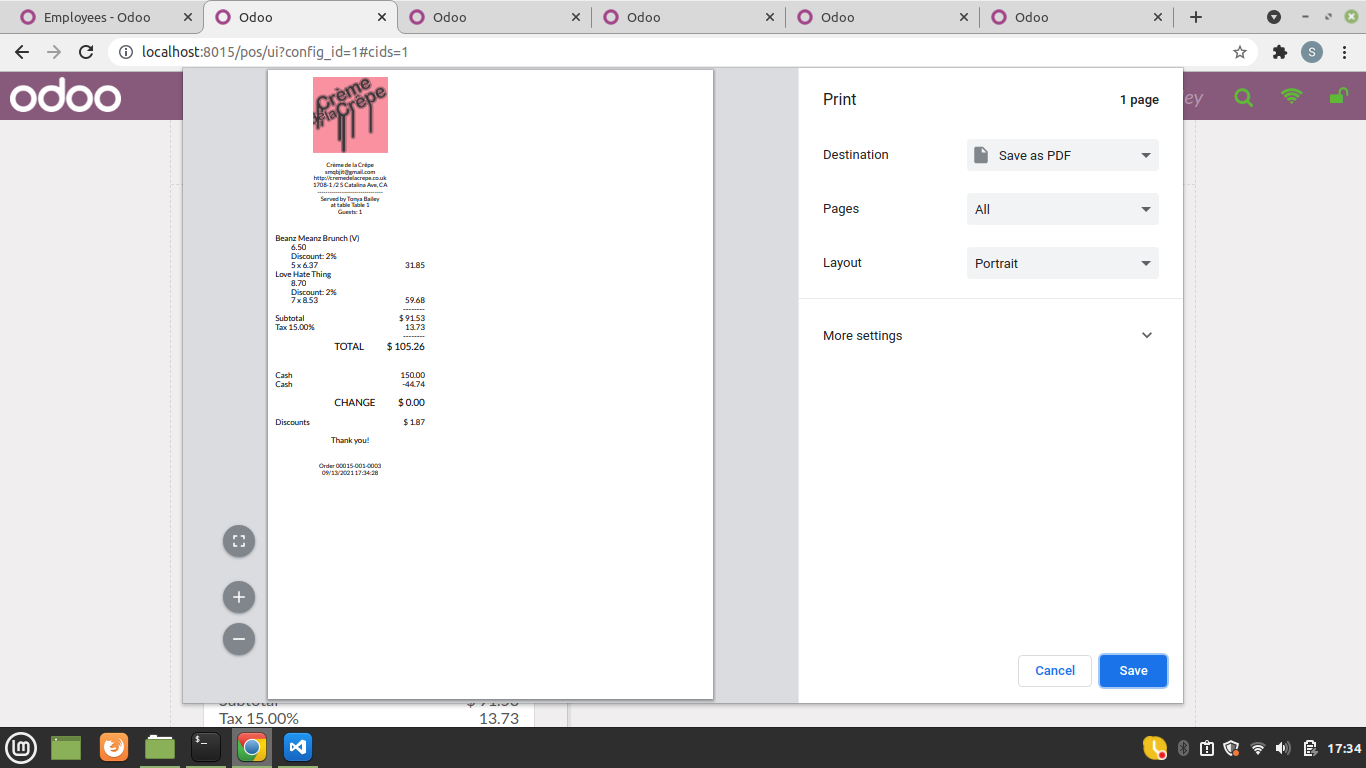The height and width of the screenshot is (768, 1366).
Task: Zoom out on the receipt preview
Action: point(238,638)
